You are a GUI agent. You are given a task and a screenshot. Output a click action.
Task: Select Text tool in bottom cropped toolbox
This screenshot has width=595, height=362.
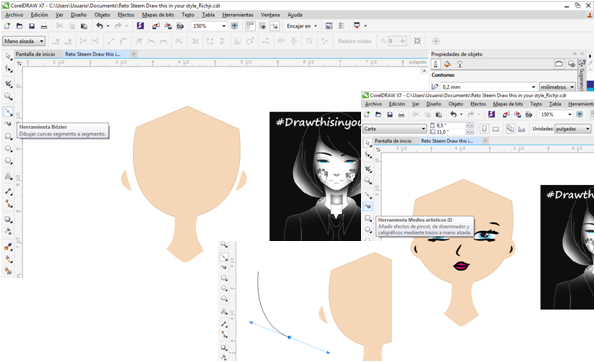[x=224, y=311]
